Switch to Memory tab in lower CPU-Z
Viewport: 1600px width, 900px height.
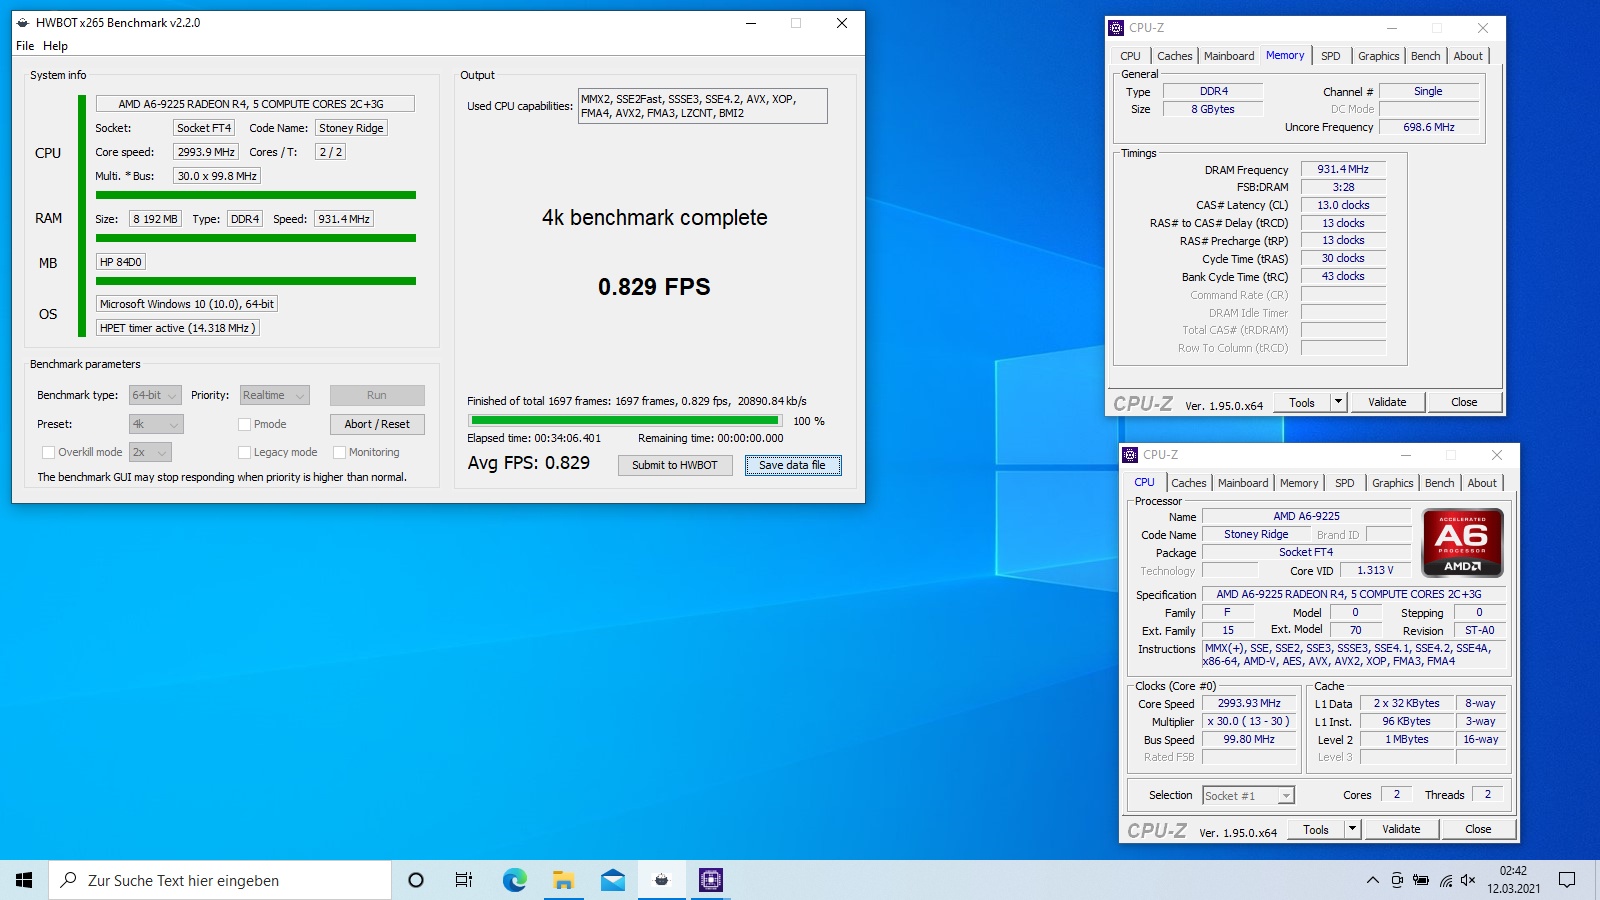[x=1299, y=483]
